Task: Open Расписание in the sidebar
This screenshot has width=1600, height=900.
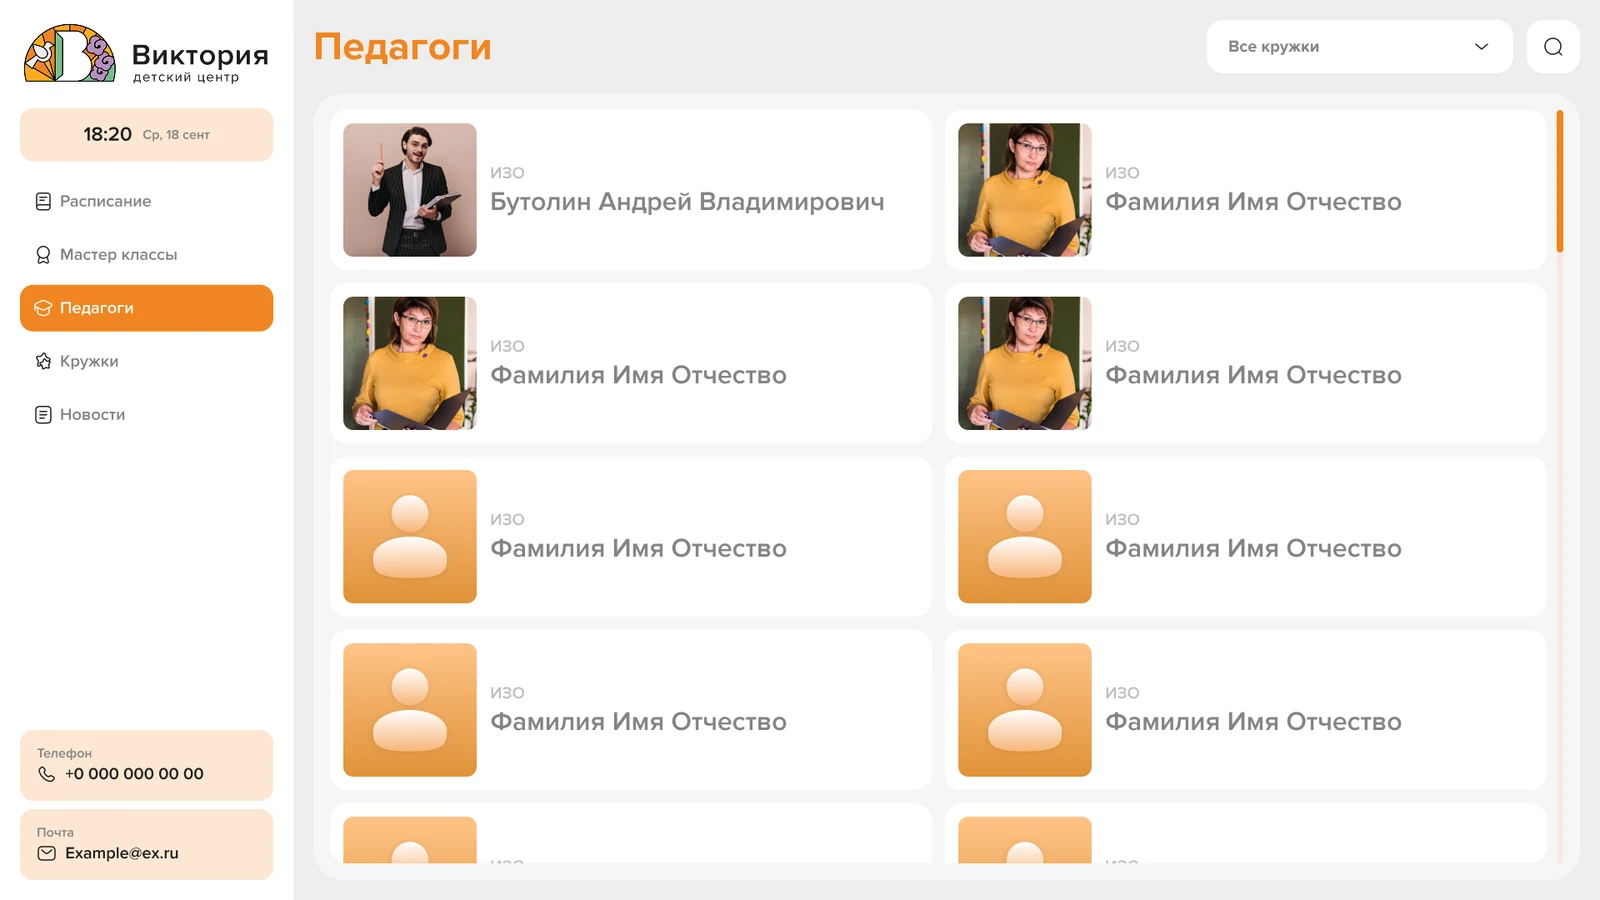Action: (x=146, y=201)
